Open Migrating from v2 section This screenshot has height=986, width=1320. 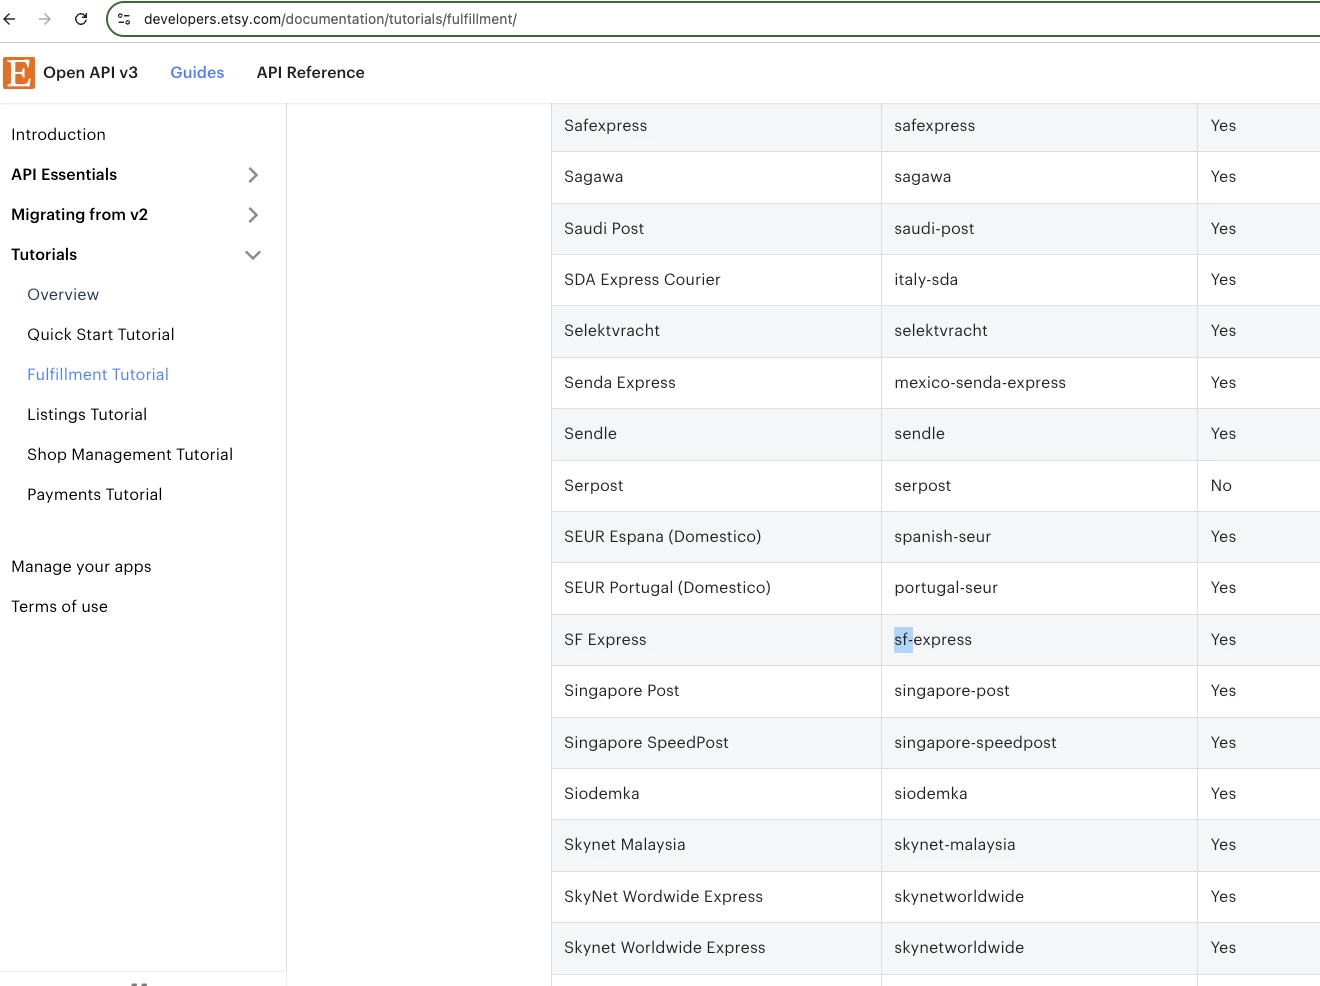pyautogui.click(x=79, y=215)
